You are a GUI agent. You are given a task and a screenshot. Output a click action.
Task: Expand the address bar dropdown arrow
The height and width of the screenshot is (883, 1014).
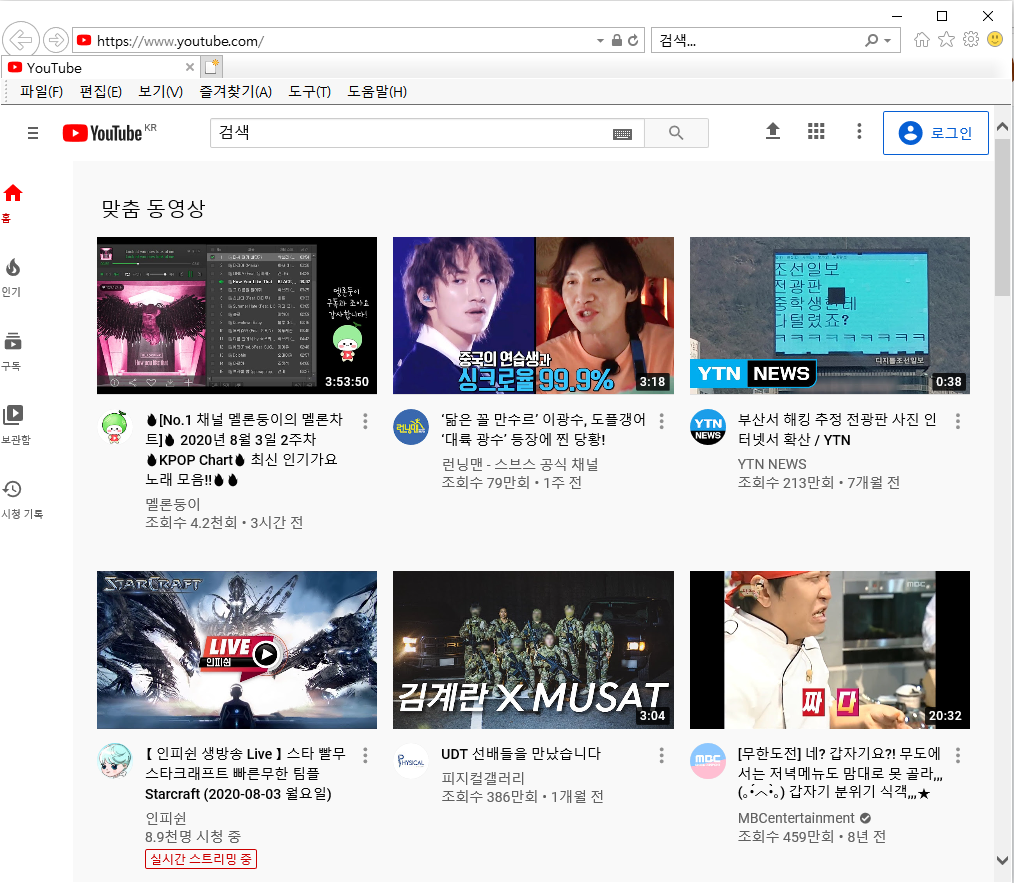pos(600,41)
